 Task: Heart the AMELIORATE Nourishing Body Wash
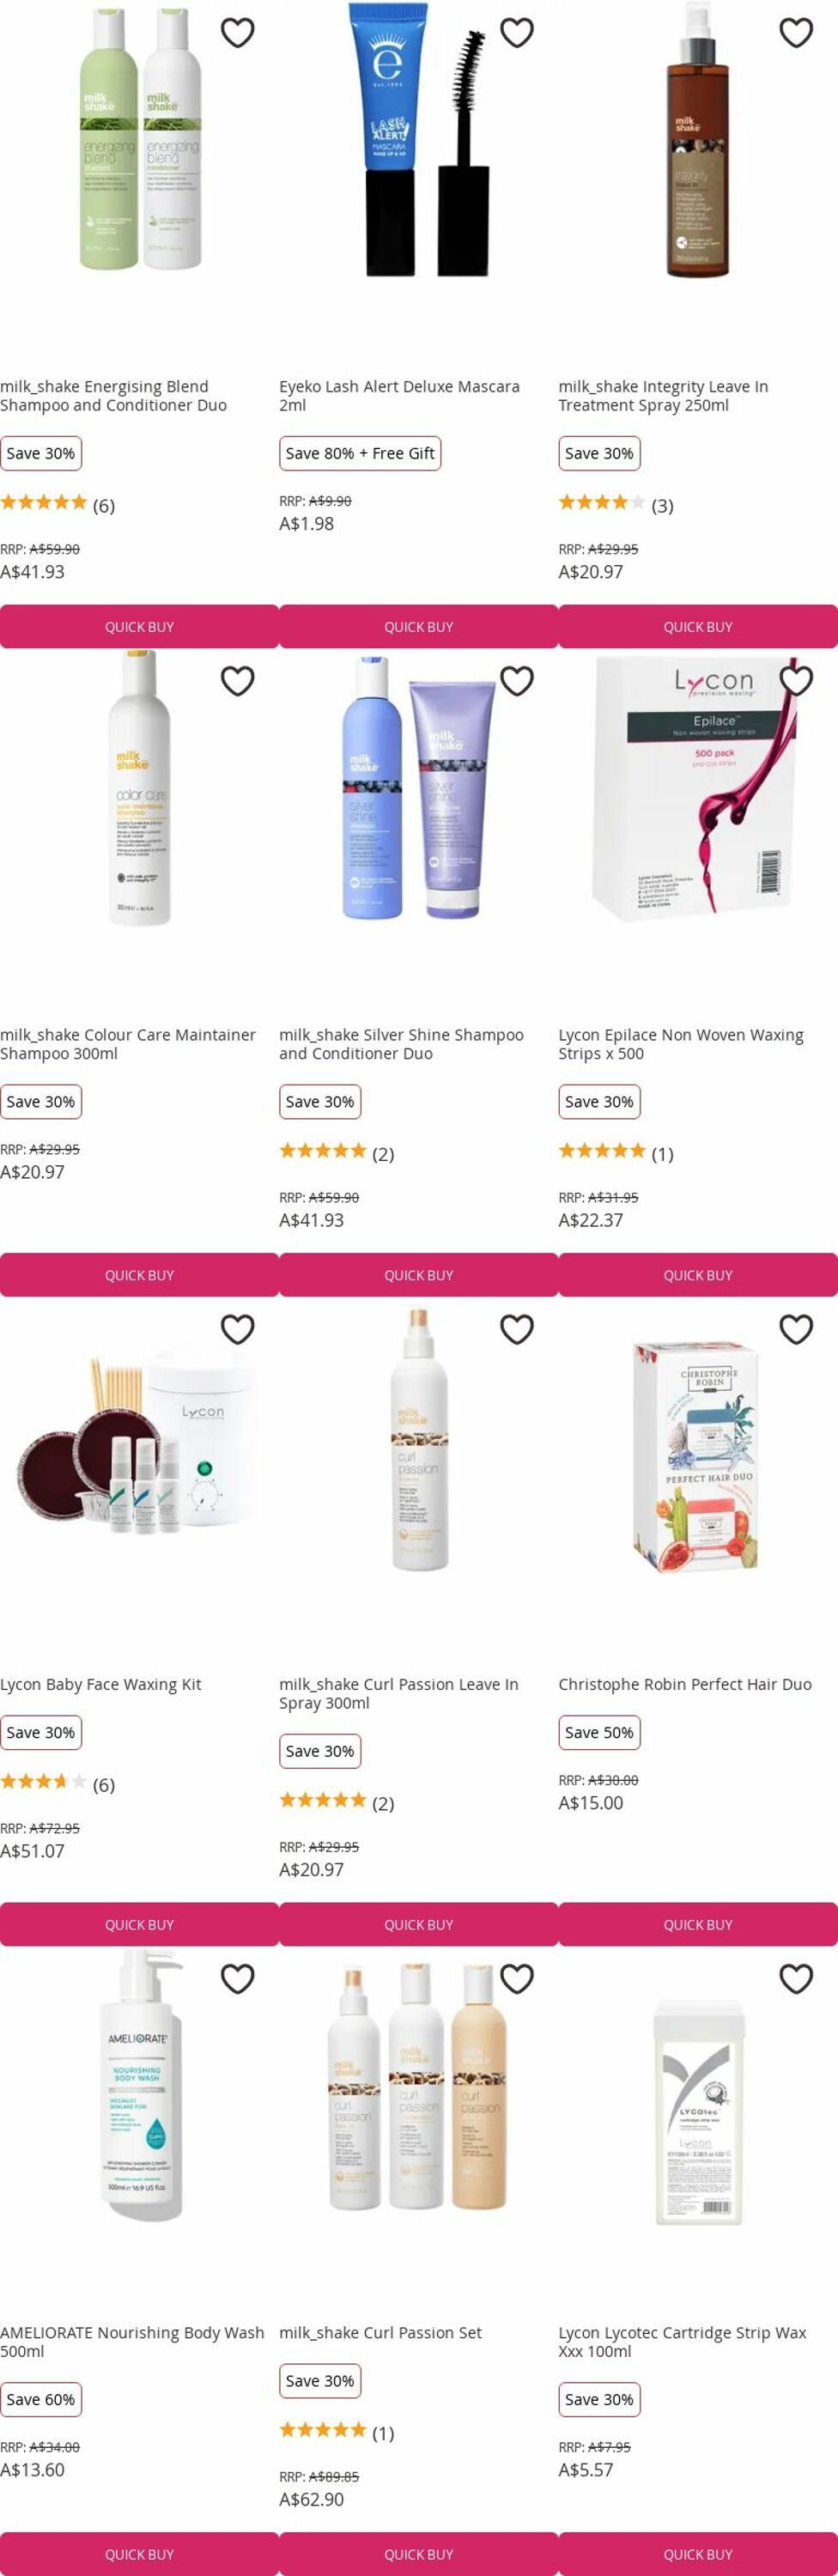click(237, 1978)
